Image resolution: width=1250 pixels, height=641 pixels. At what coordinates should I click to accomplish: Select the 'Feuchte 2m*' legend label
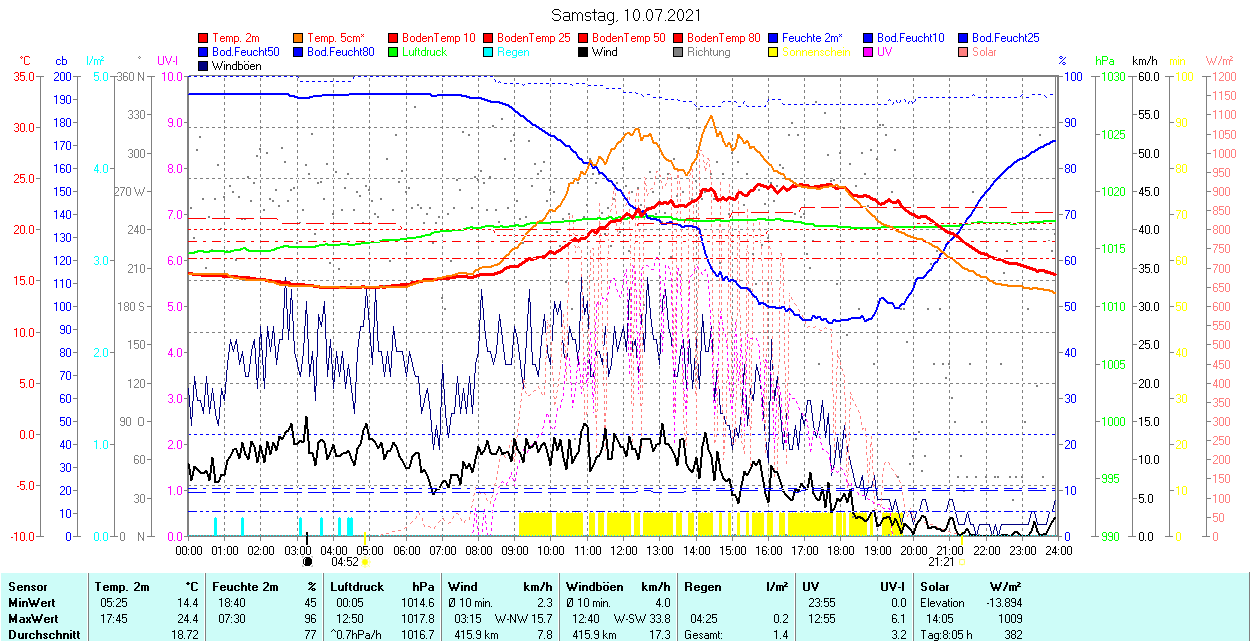[x=814, y=38]
